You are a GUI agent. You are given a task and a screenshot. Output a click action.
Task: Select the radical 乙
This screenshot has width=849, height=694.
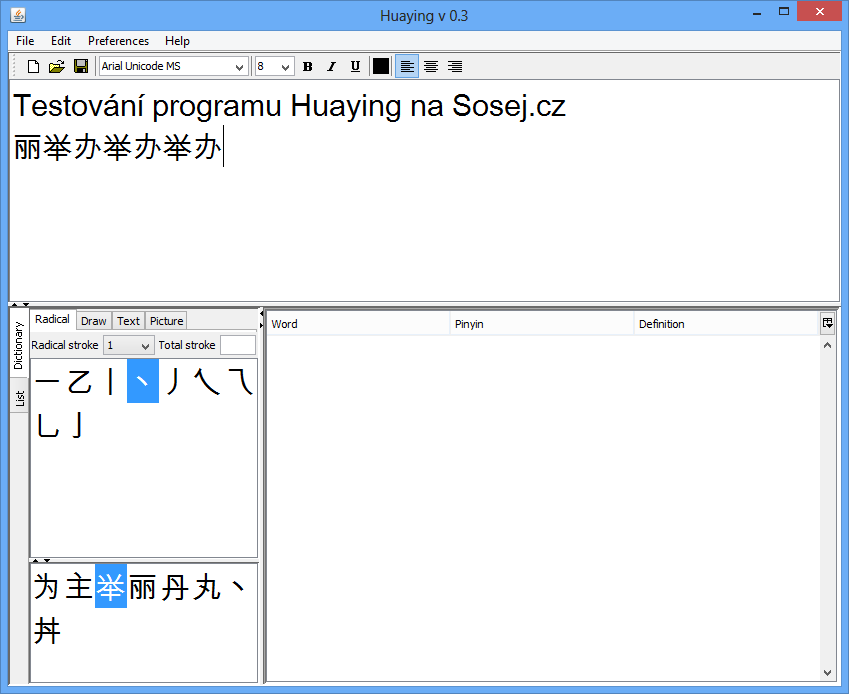pyautogui.click(x=79, y=382)
